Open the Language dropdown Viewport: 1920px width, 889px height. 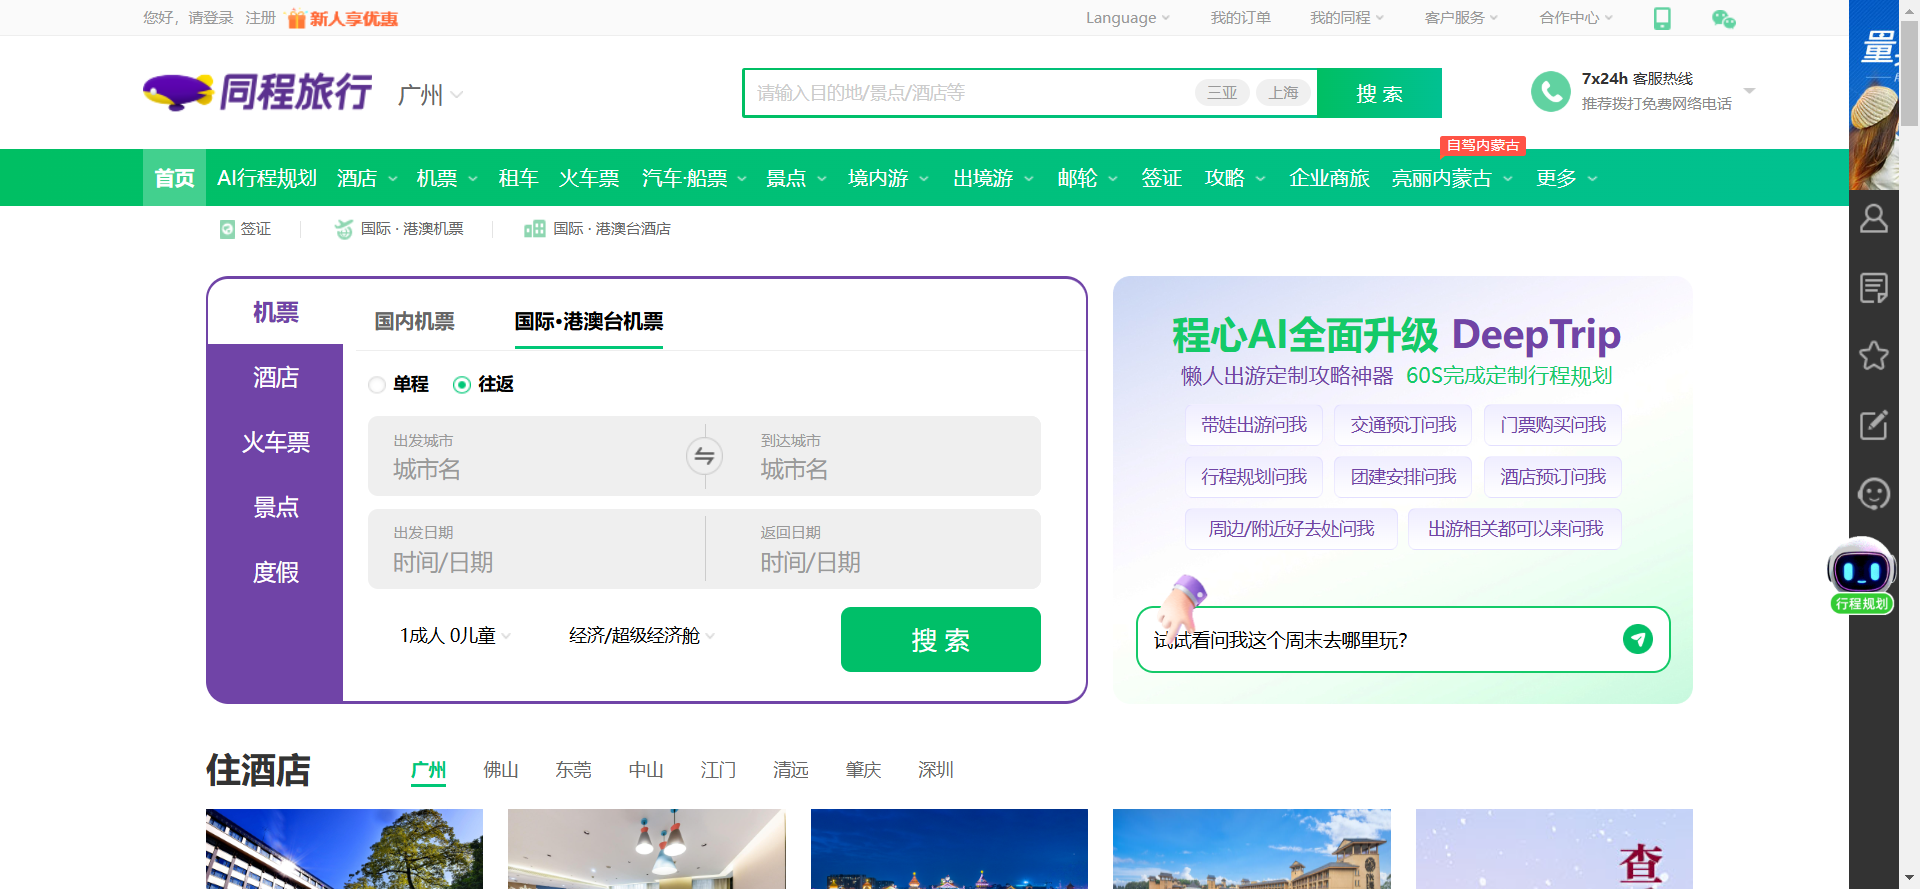1128,18
